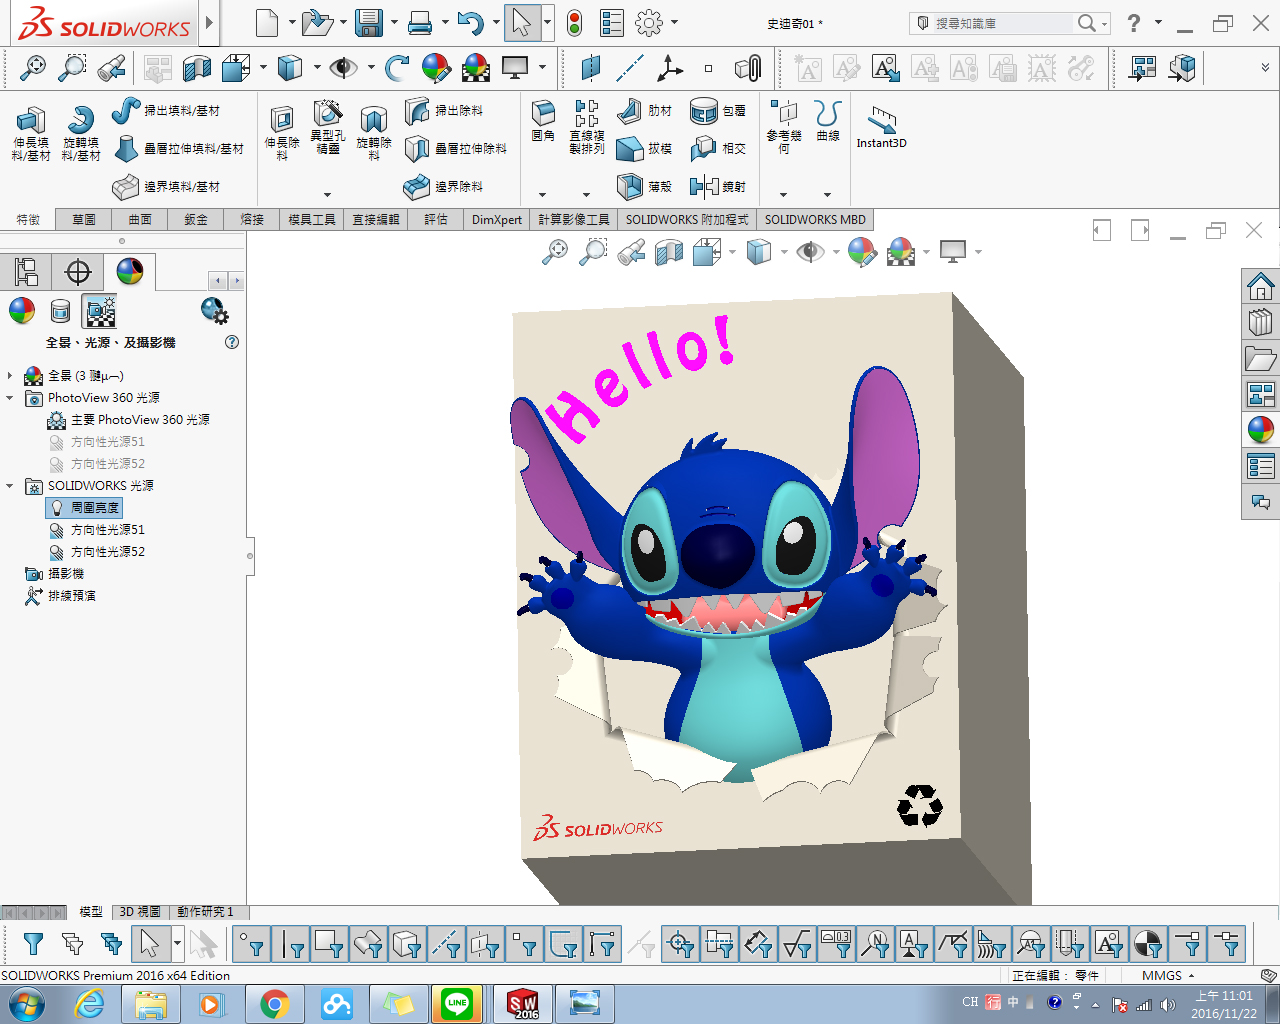Select the 邊界填料/基材 boundary boss tool
Image resolution: width=1280 pixels, height=1024 pixels.
click(166, 186)
